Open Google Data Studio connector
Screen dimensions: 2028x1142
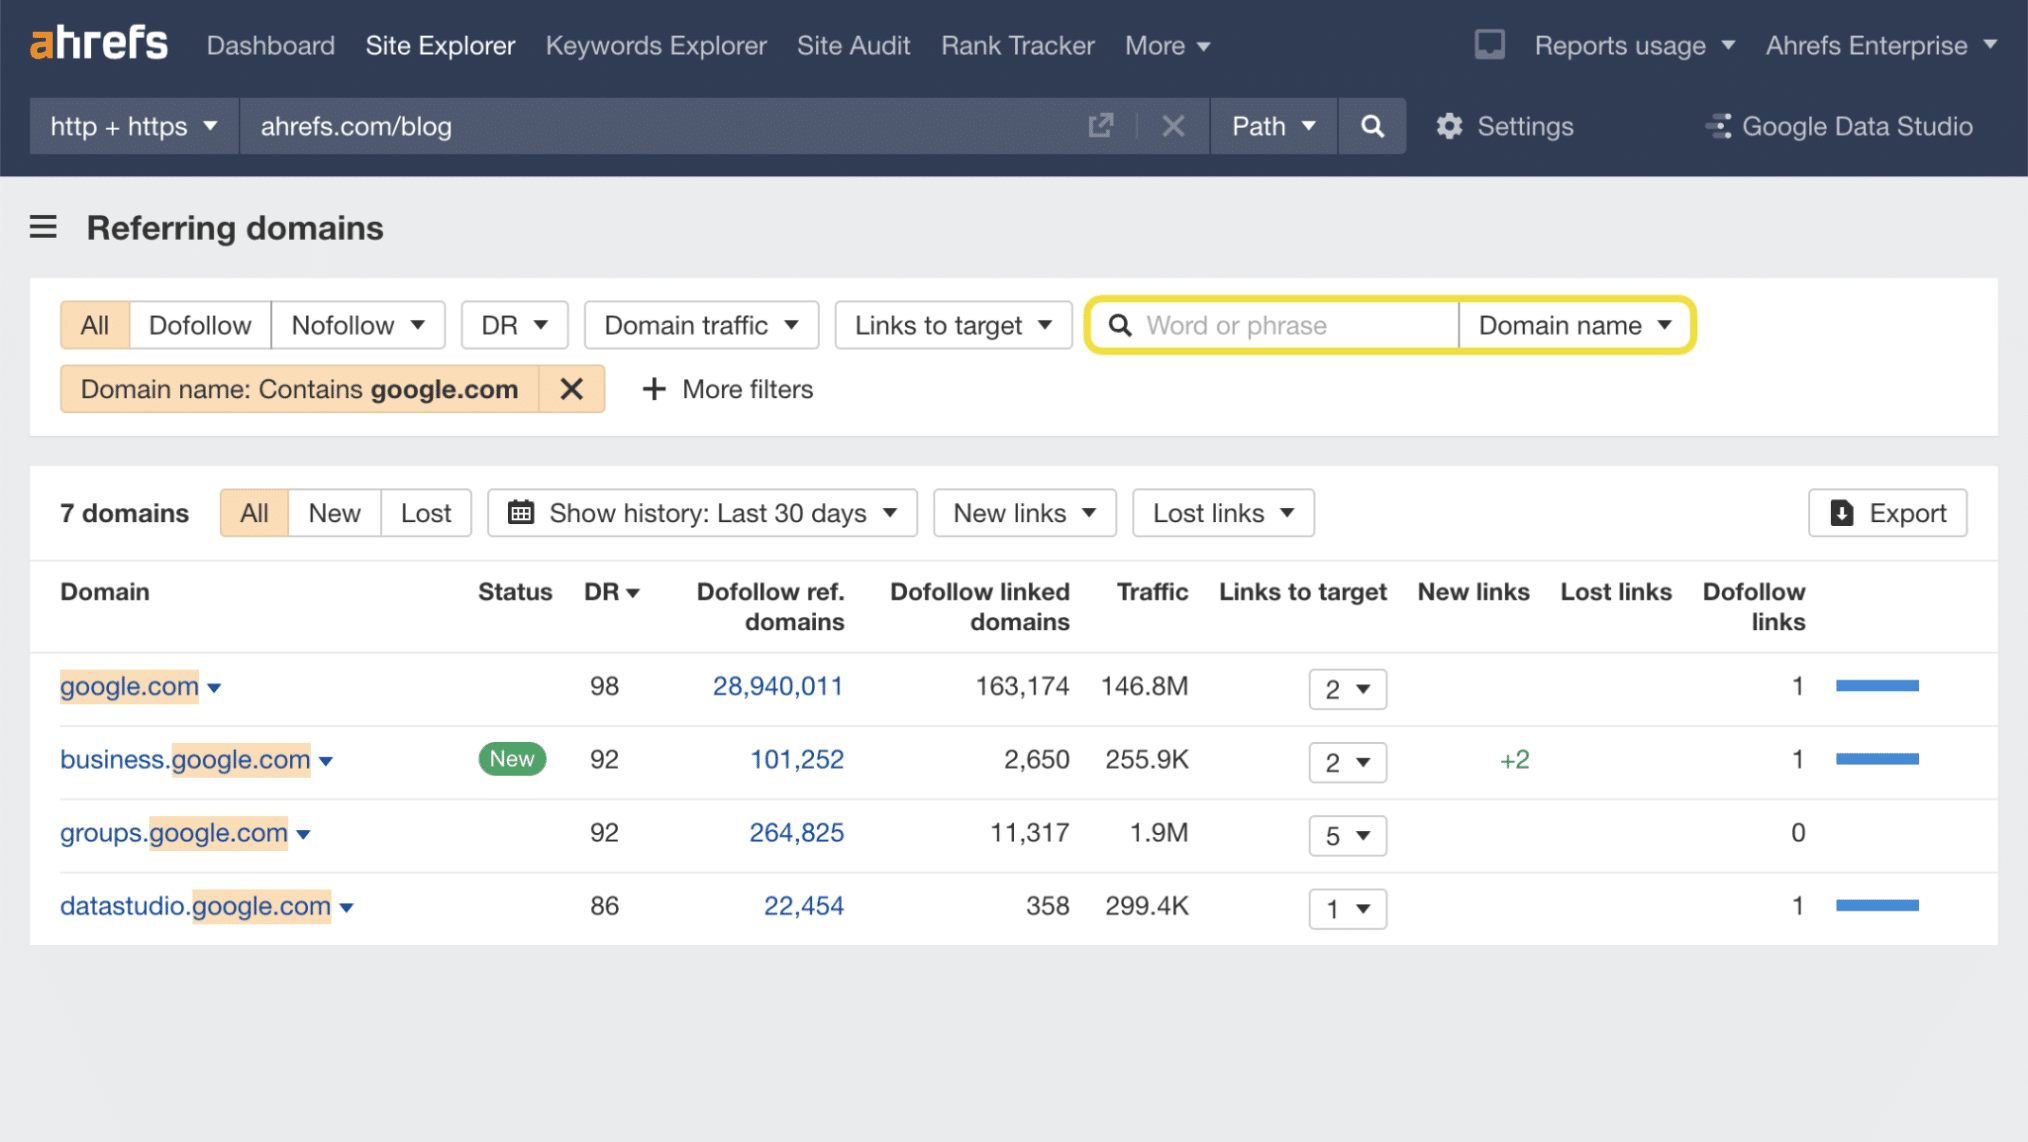pyautogui.click(x=1839, y=126)
